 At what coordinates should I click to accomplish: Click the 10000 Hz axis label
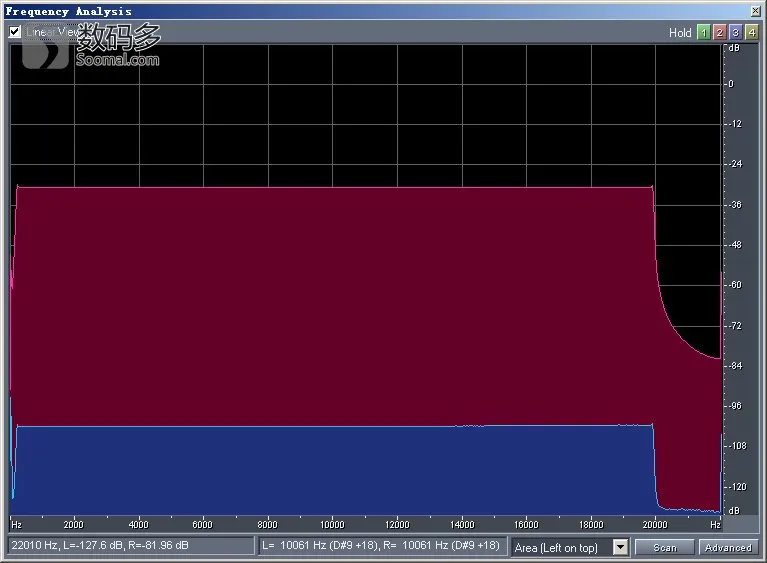(x=332, y=525)
